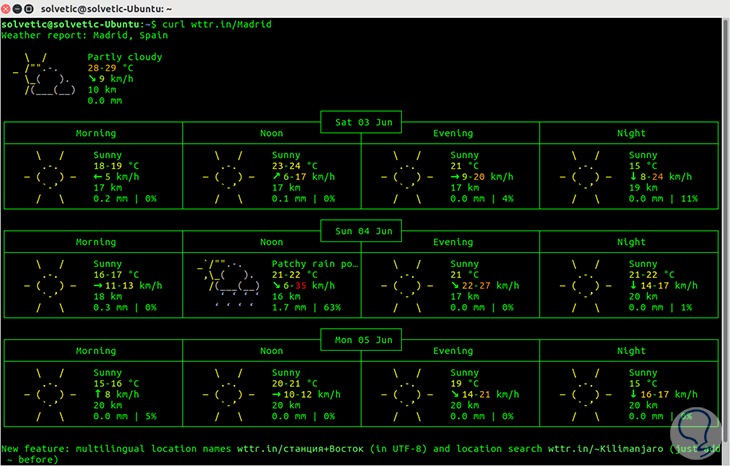Select the wind speed 22-27 km/h
Screen dimensions: 730x466
tap(485, 286)
